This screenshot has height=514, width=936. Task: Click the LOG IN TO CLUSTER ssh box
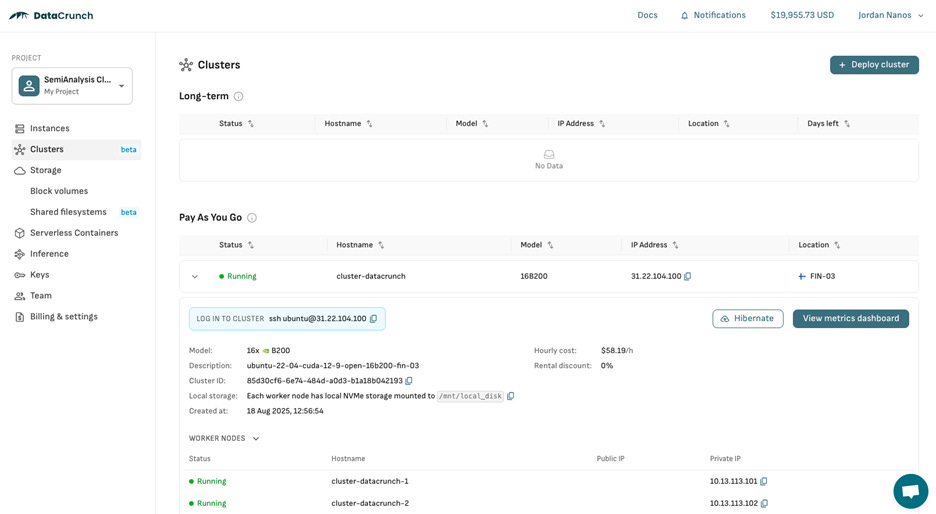coord(287,319)
